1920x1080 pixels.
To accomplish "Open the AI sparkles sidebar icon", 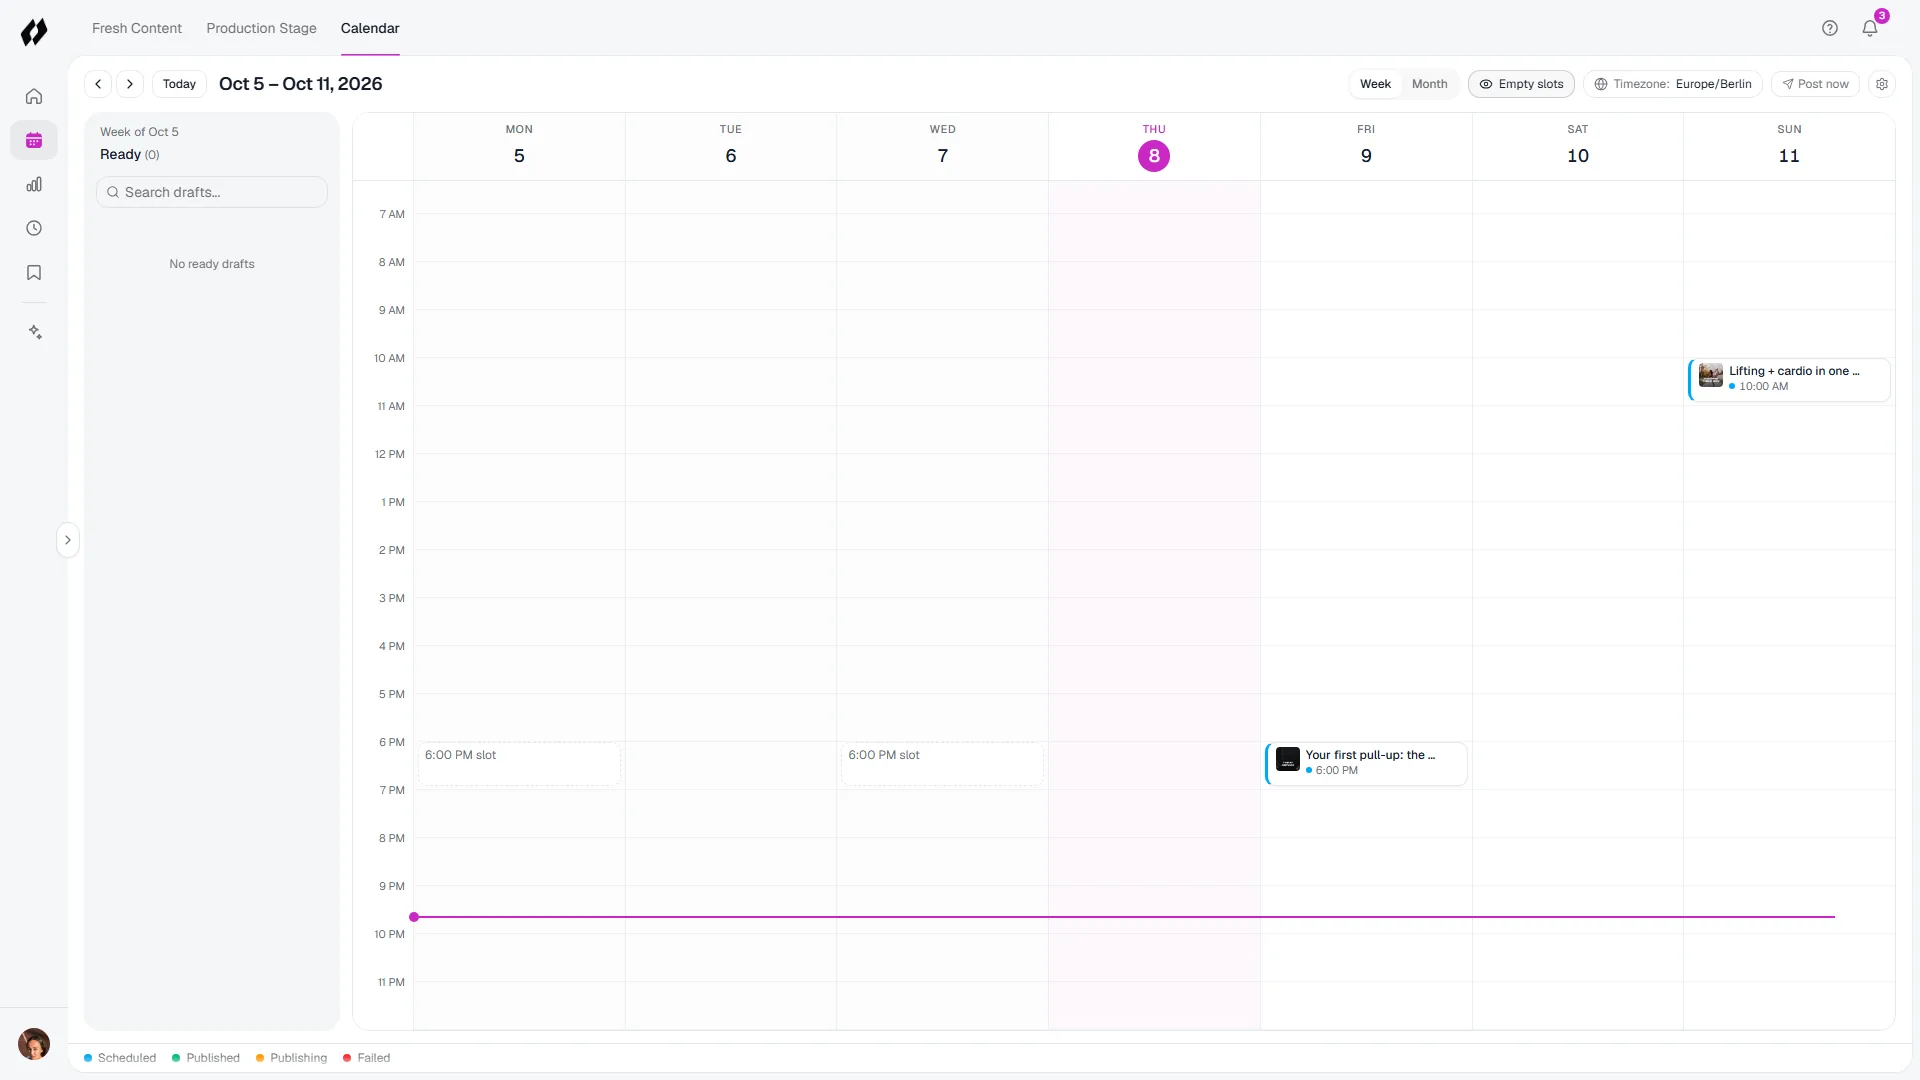I will pos(34,332).
